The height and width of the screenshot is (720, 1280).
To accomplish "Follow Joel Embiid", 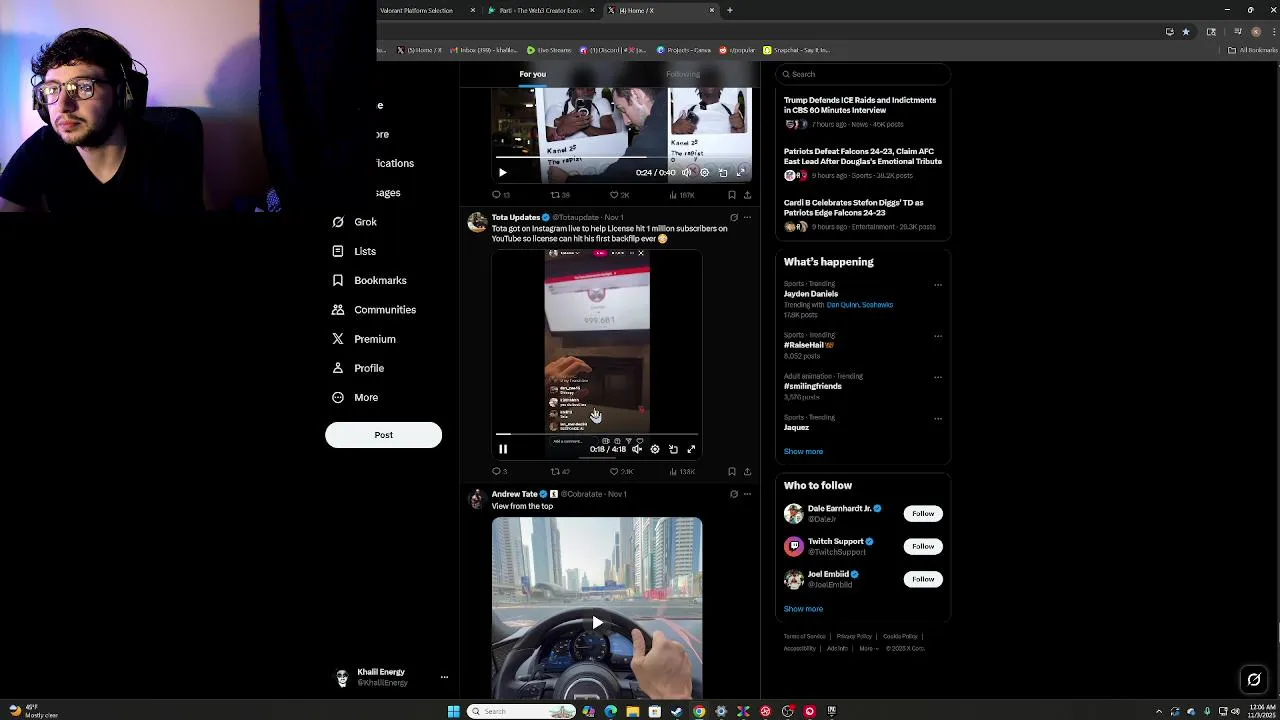I will tap(923, 579).
